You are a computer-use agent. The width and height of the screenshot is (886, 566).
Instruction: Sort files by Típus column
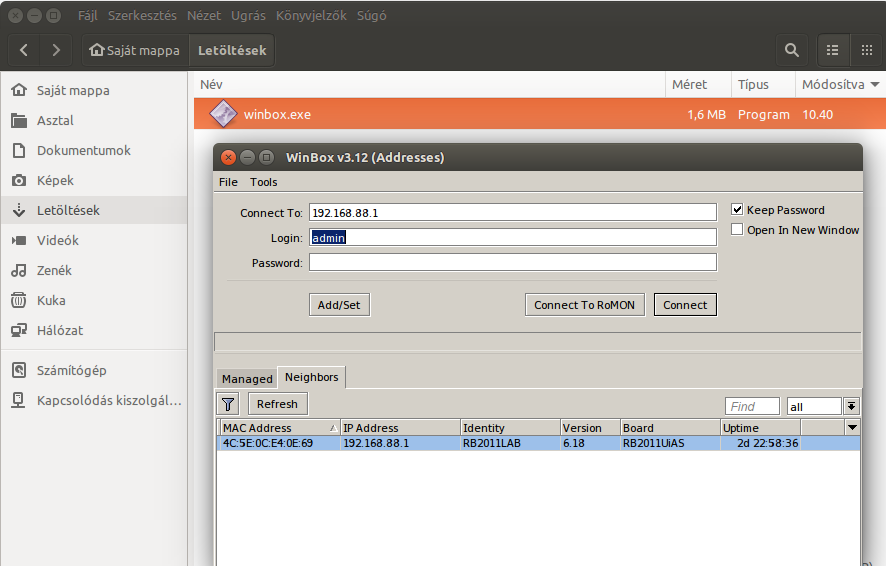point(763,84)
